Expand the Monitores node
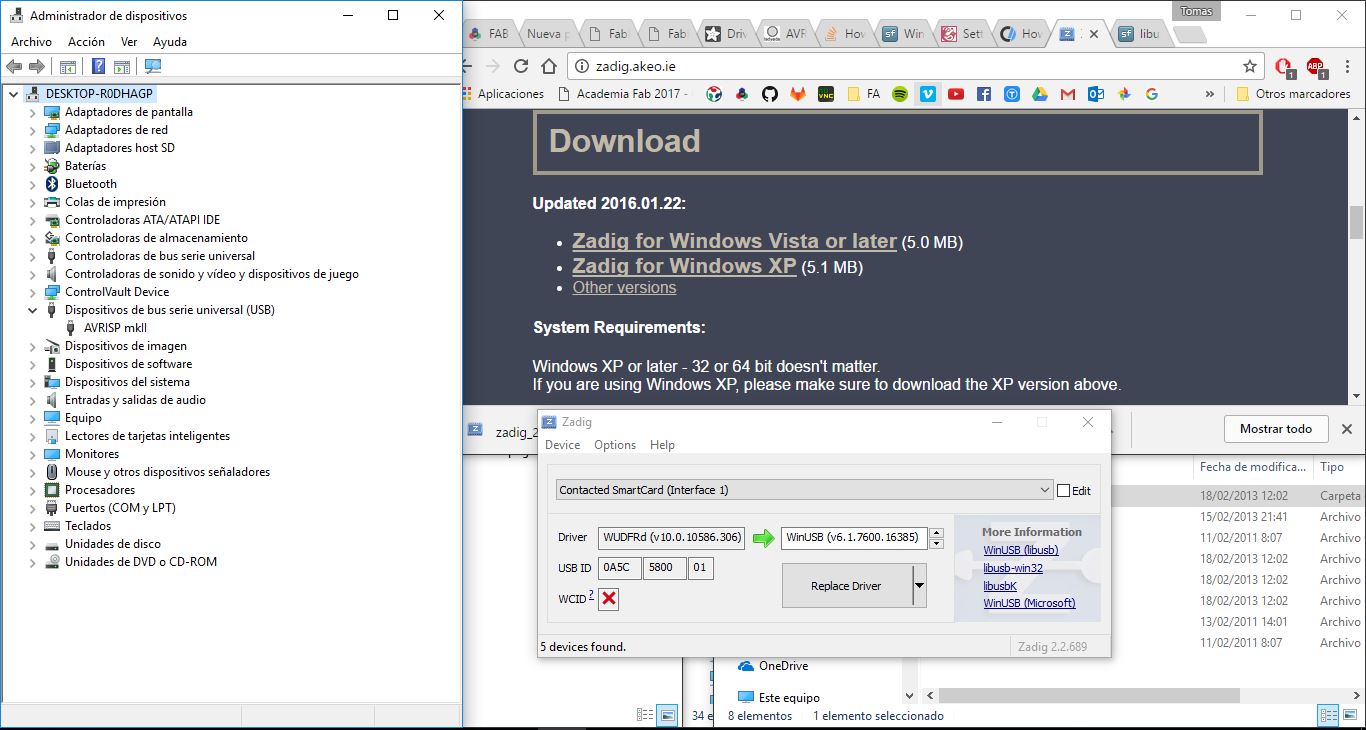Screen dimensions: 1366x730 tap(32, 454)
